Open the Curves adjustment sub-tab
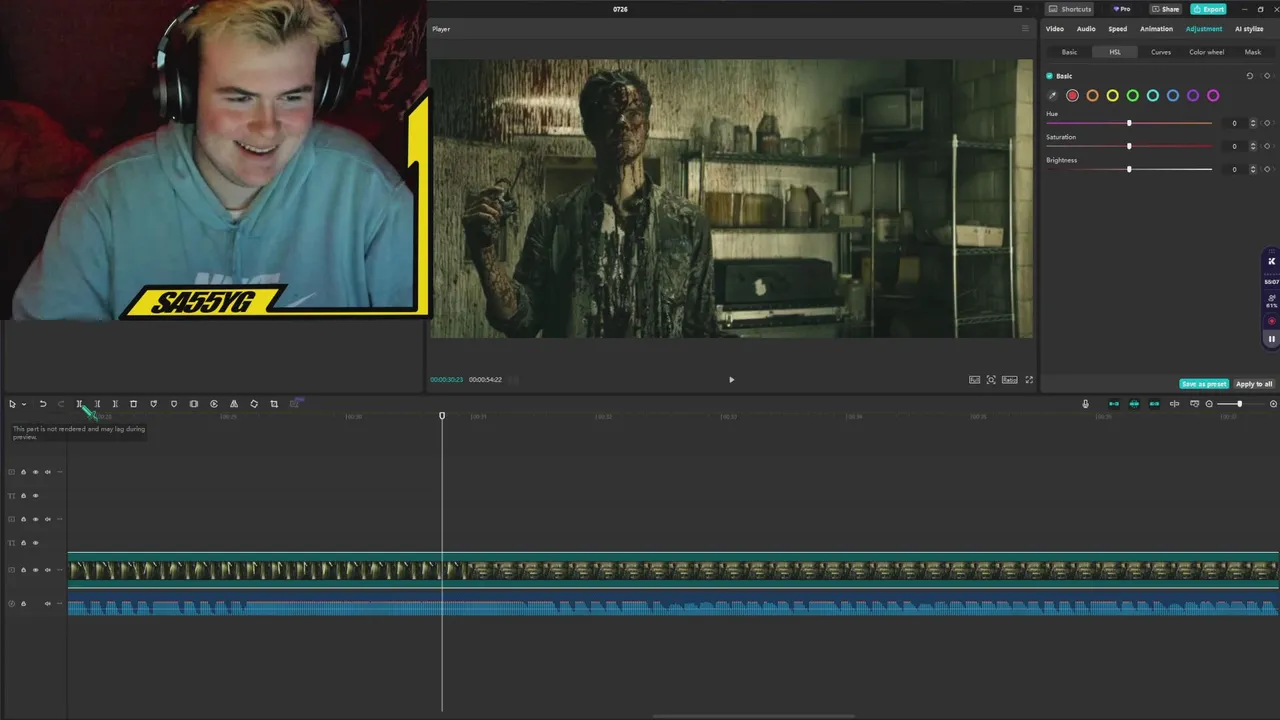 click(x=1161, y=52)
